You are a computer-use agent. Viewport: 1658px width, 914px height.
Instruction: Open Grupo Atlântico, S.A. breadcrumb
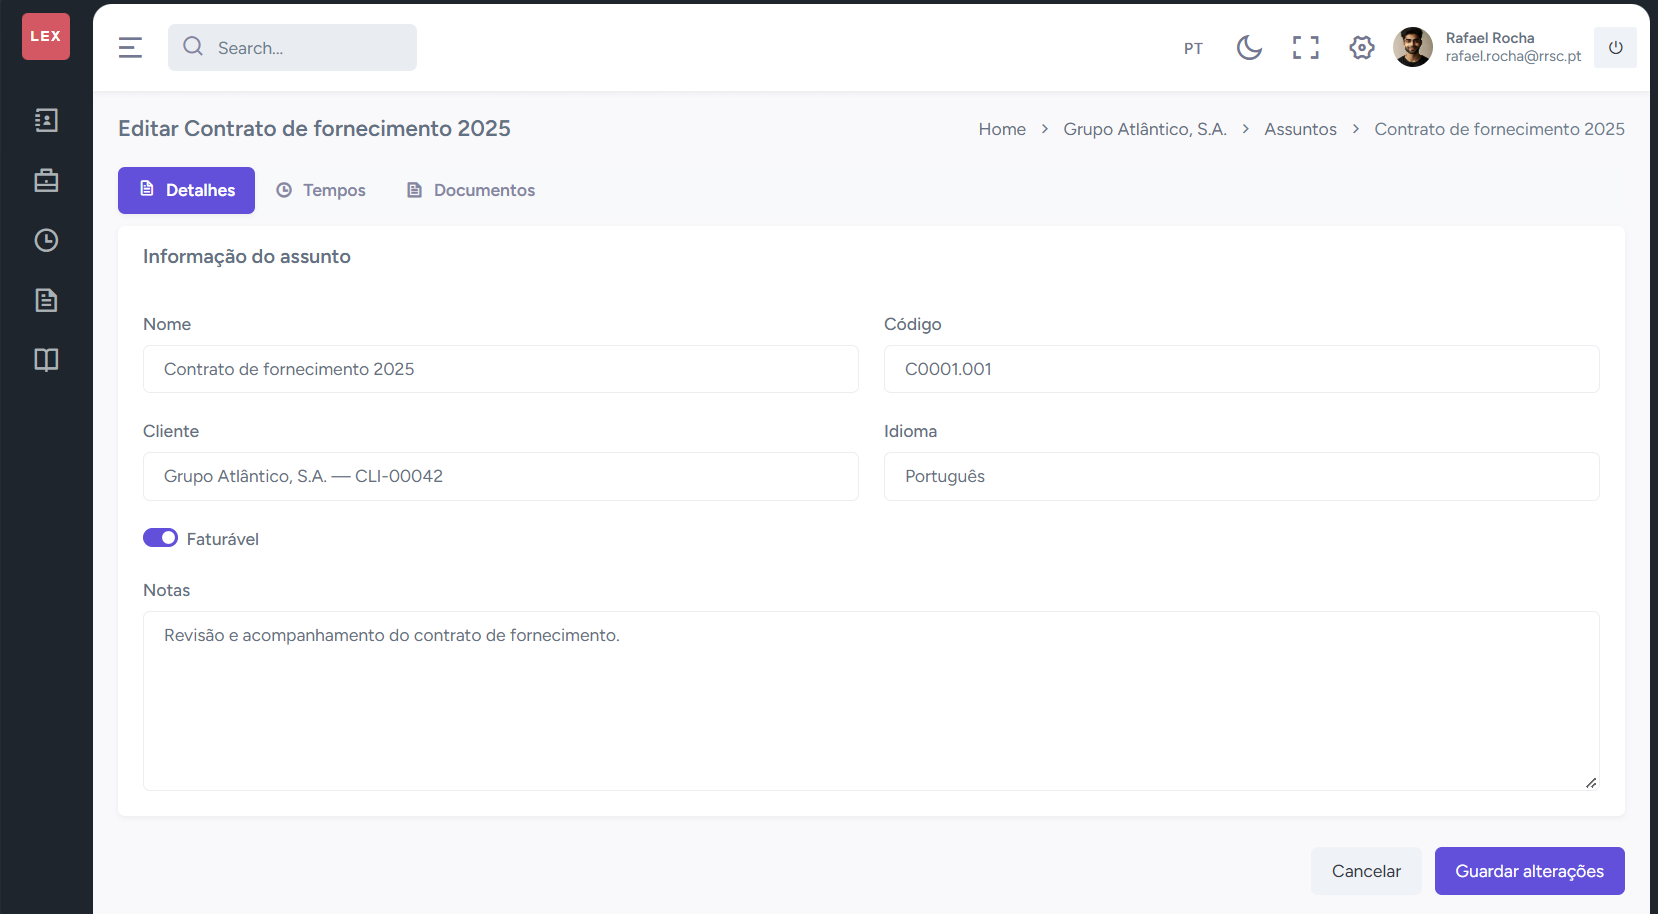point(1145,129)
